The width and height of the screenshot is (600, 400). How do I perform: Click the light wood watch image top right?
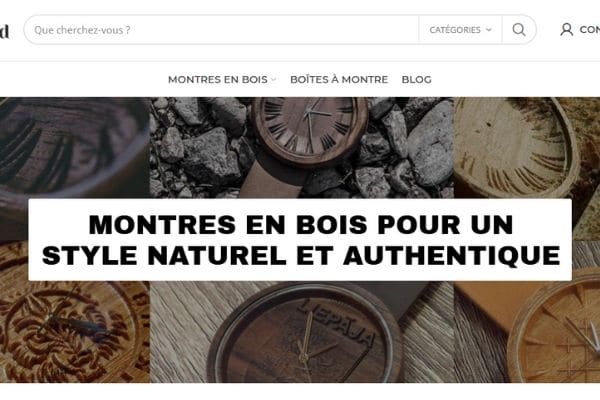point(527,147)
